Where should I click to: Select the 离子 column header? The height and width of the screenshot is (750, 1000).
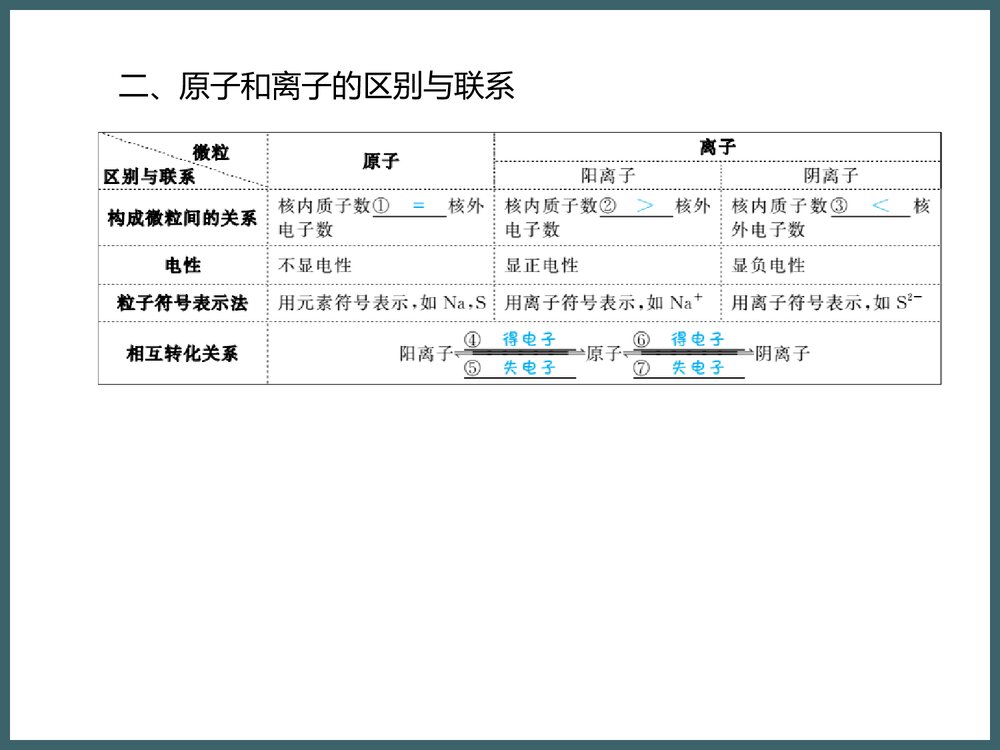(717, 145)
